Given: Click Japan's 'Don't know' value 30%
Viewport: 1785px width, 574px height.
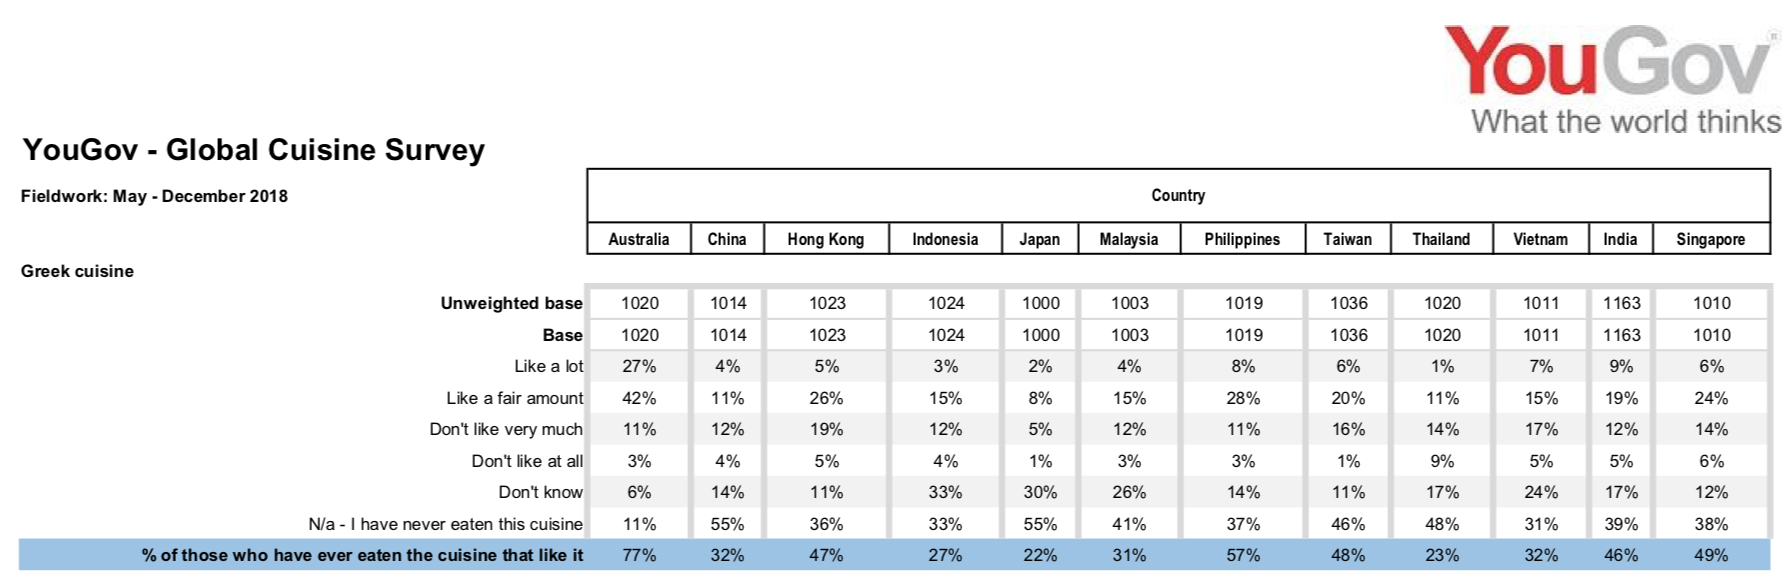Looking at the screenshot, I should 1040,492.
